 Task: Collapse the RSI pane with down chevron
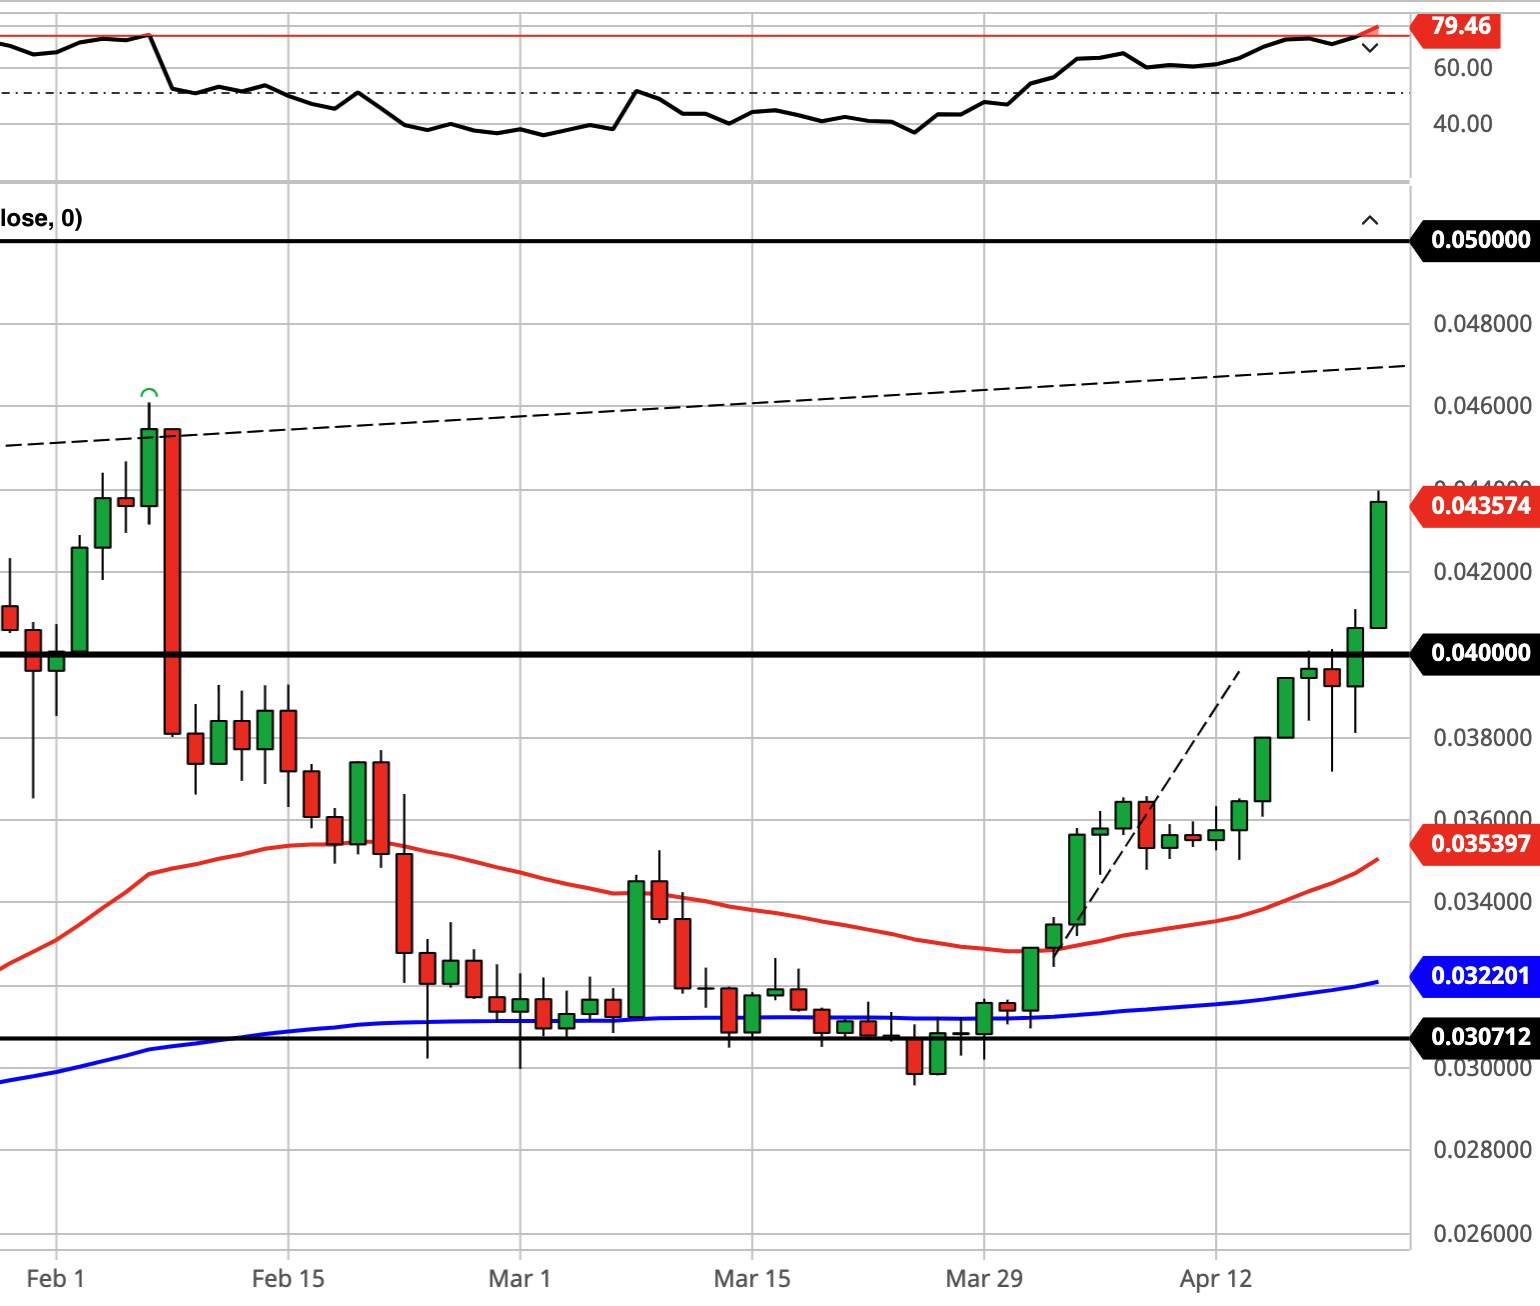[1370, 48]
